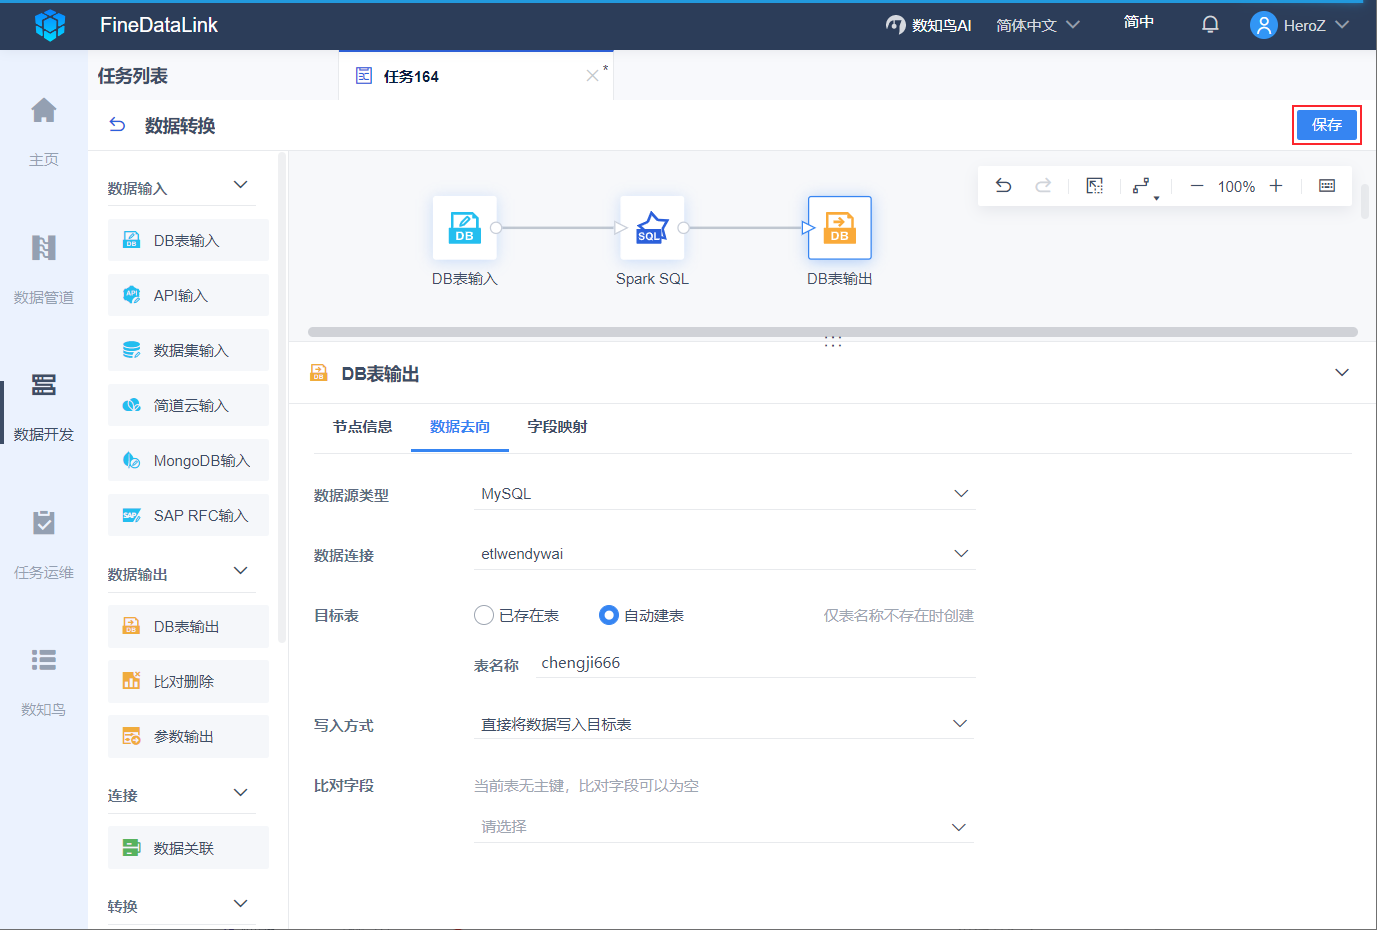Close the 任务164 tab
Viewport: 1377px width, 930px height.
(x=592, y=76)
